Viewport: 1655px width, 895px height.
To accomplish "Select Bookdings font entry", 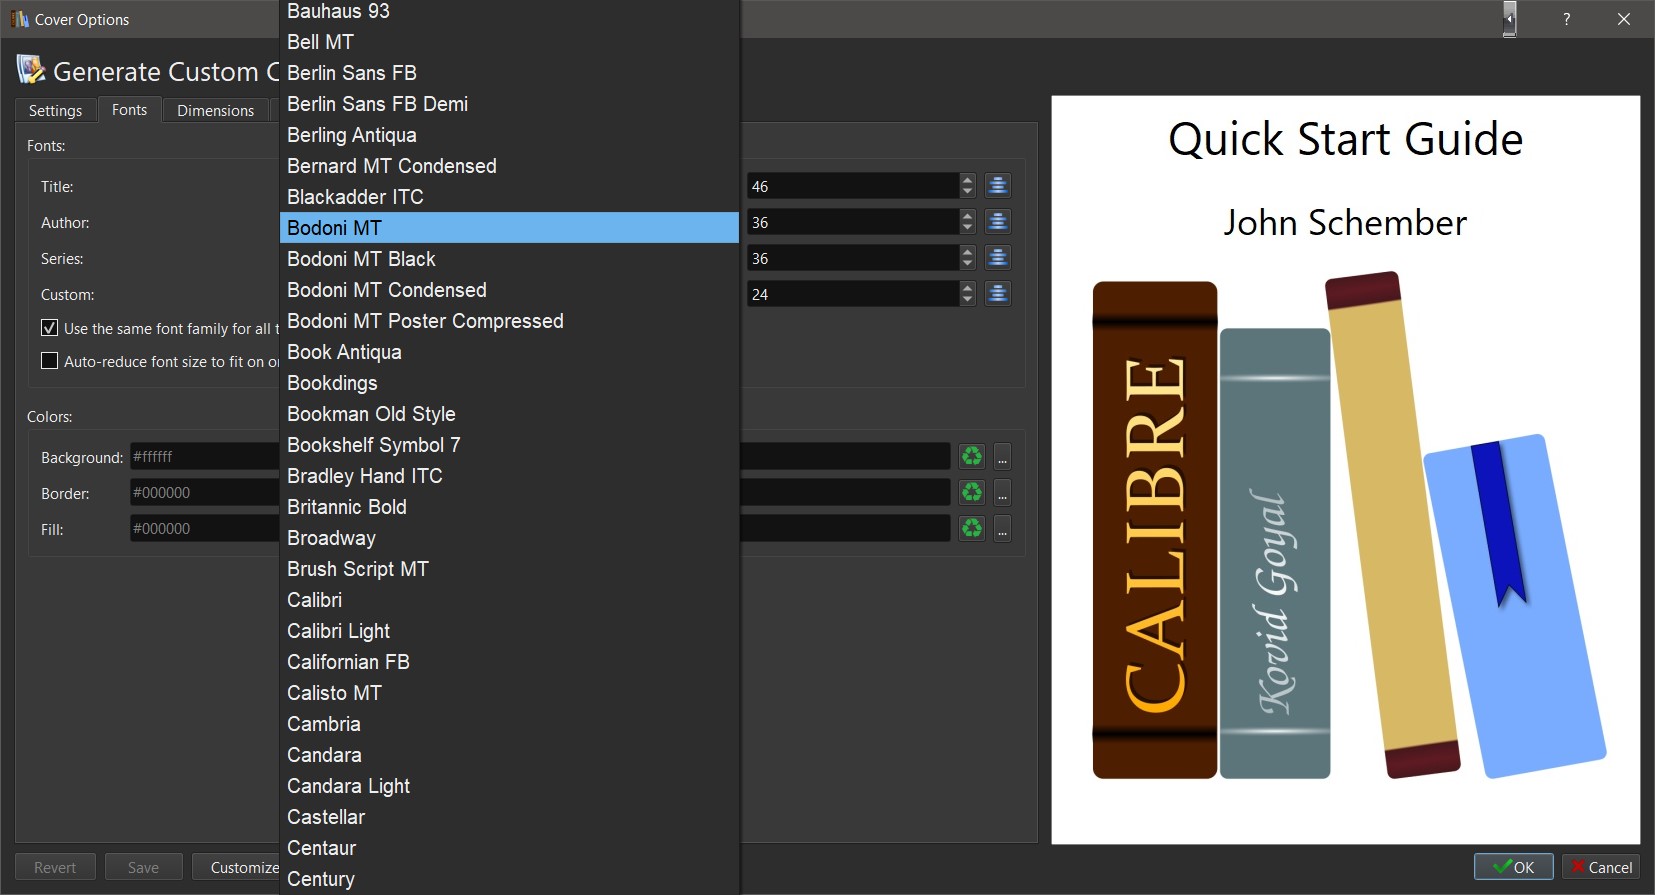I will click(x=509, y=383).
